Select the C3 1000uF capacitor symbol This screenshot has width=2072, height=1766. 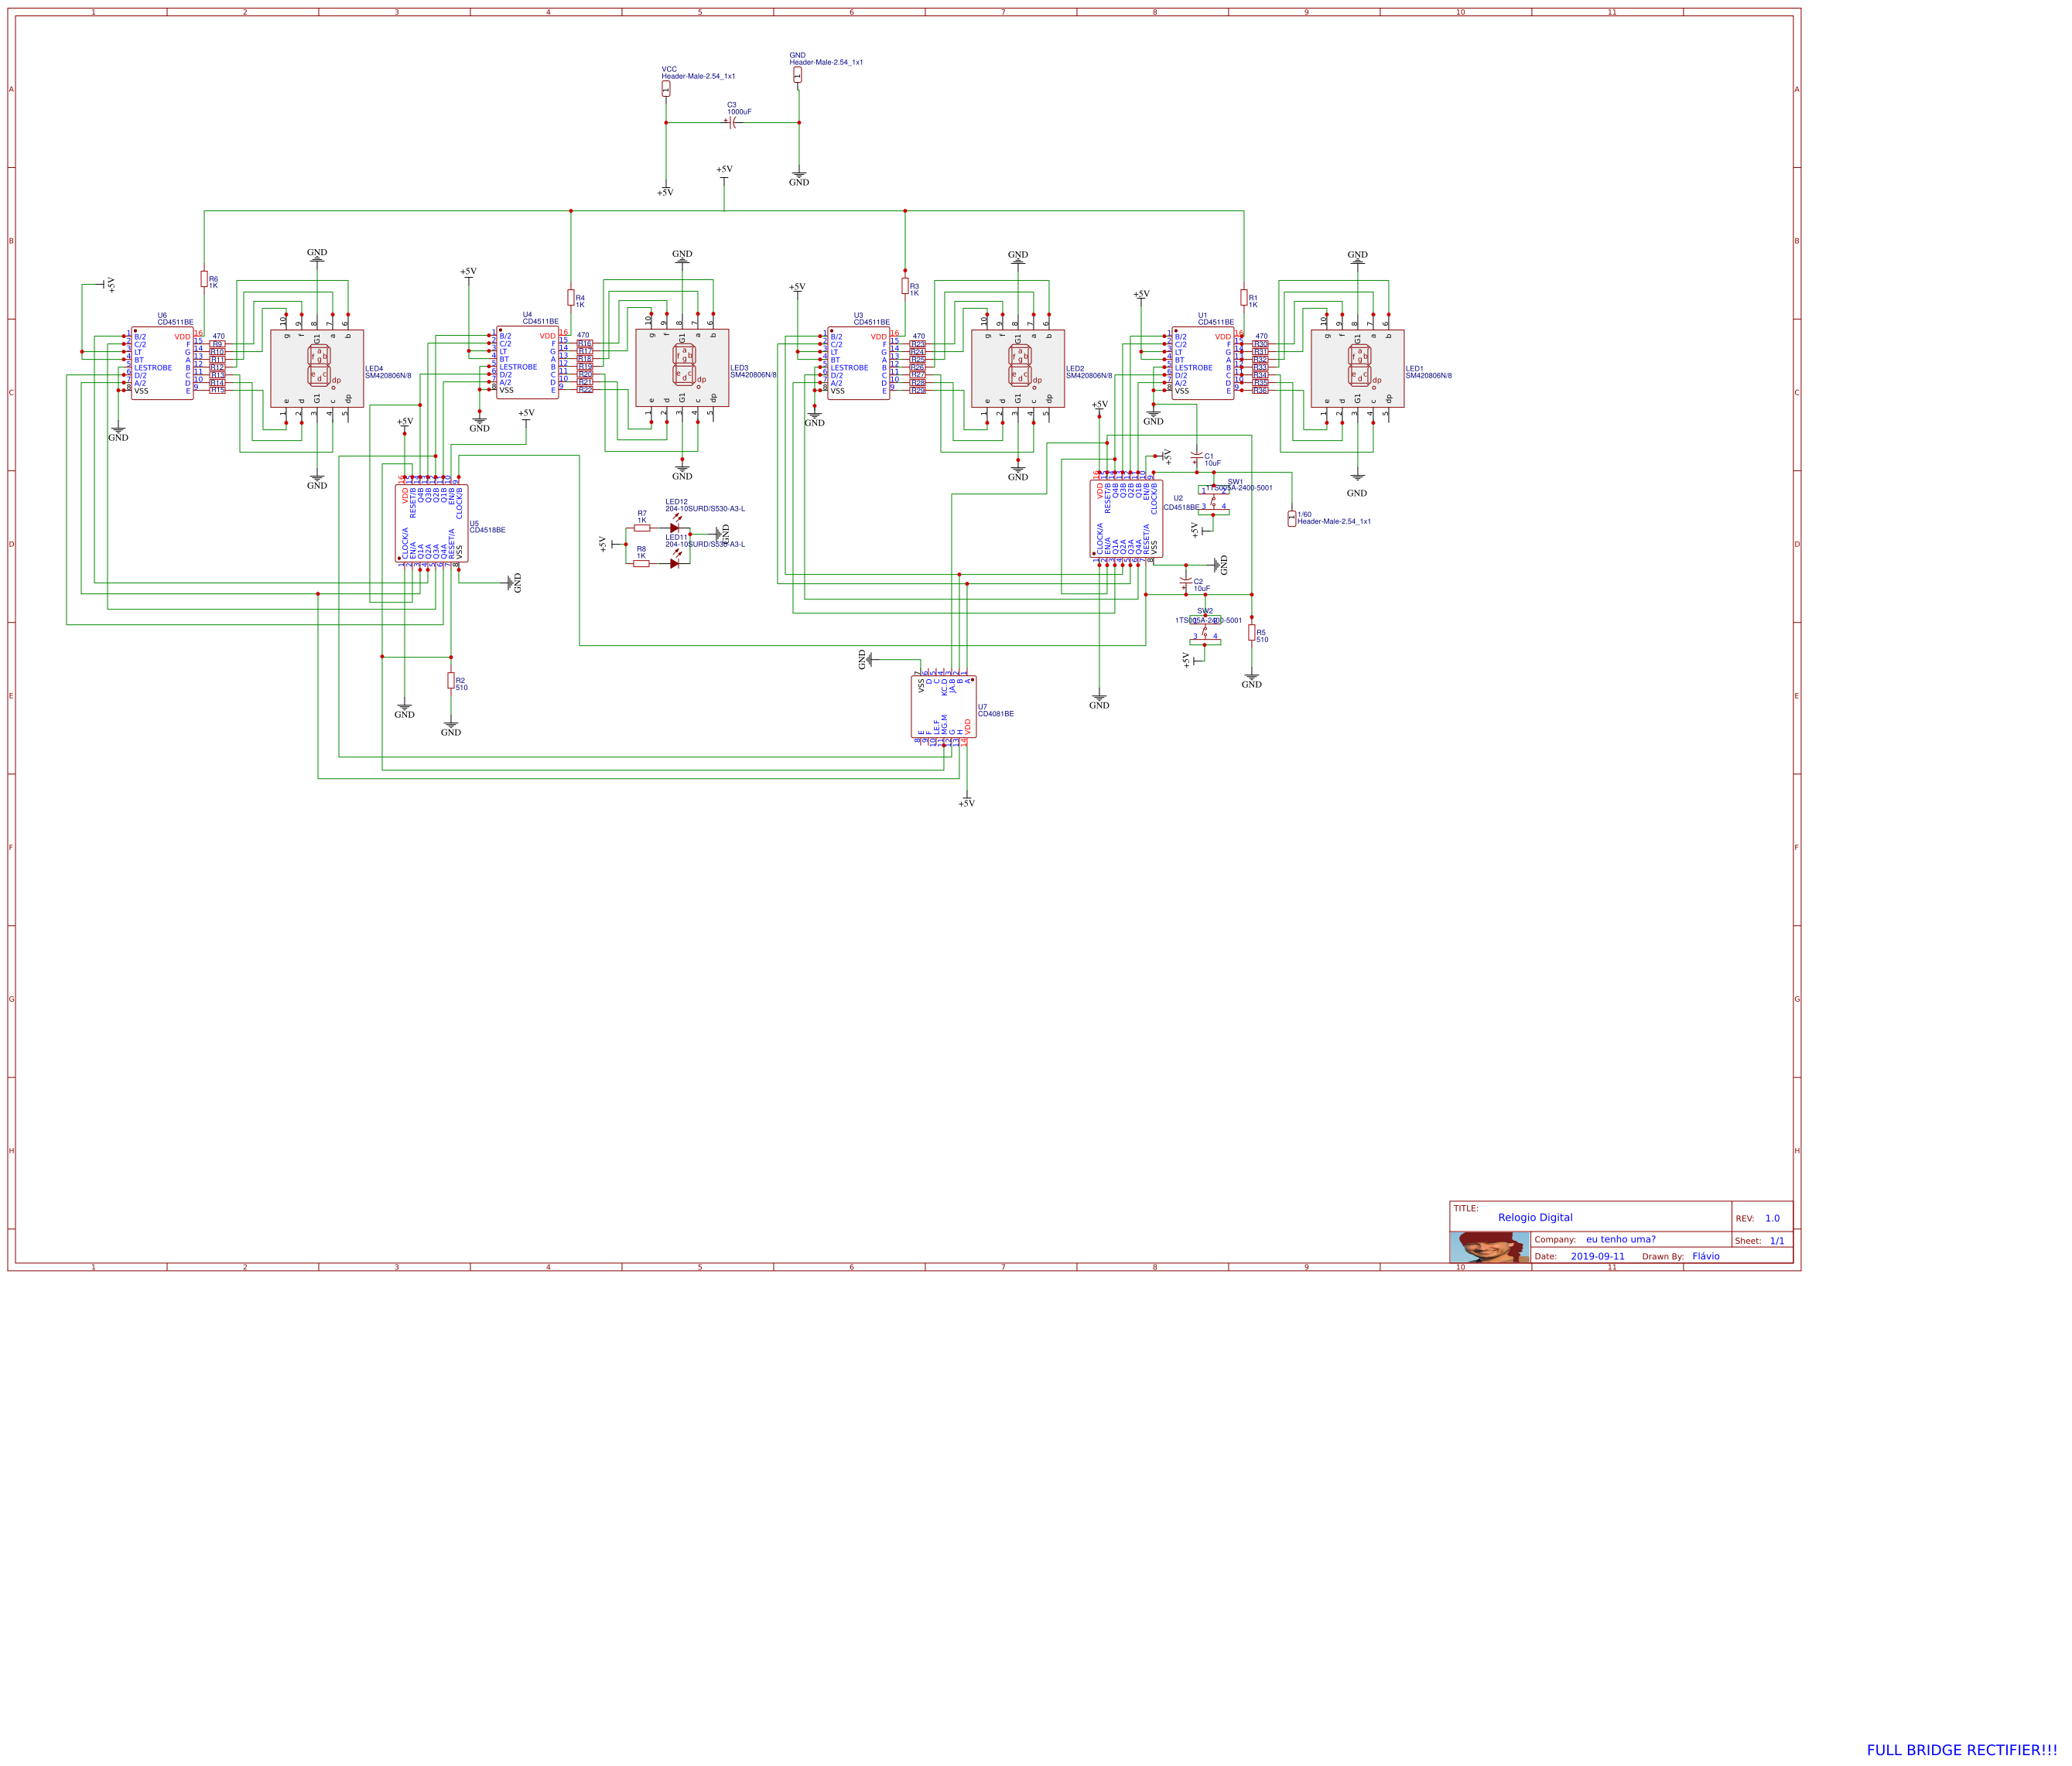point(731,122)
